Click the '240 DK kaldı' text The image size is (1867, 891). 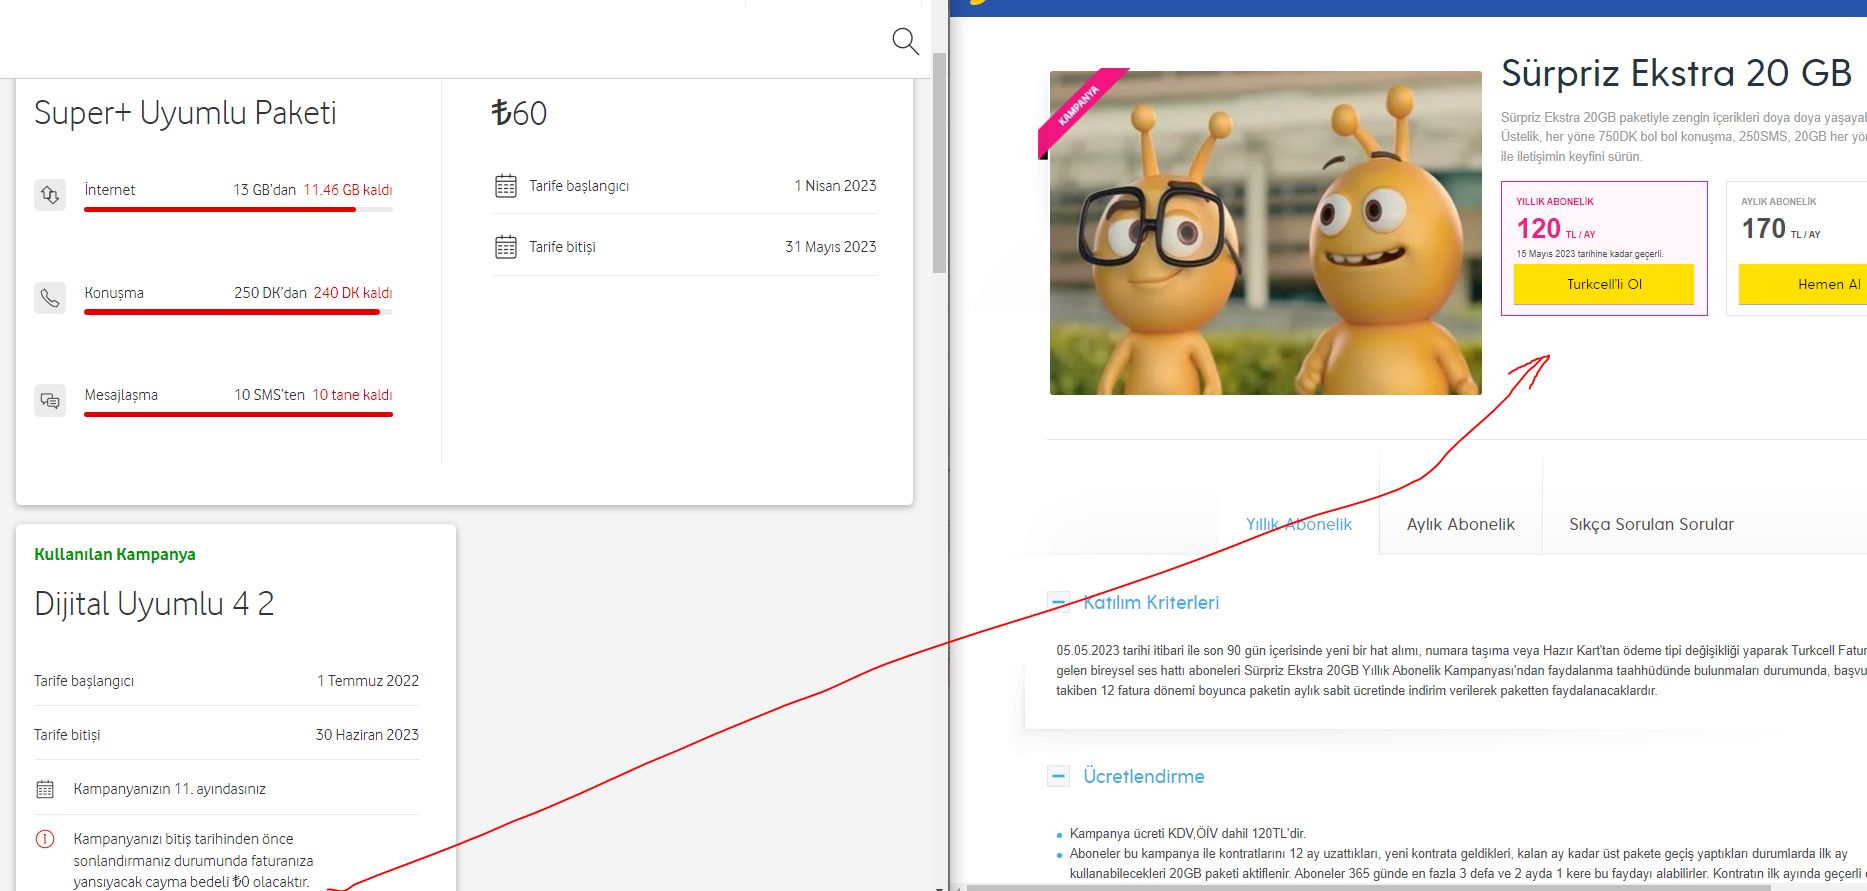tap(353, 293)
